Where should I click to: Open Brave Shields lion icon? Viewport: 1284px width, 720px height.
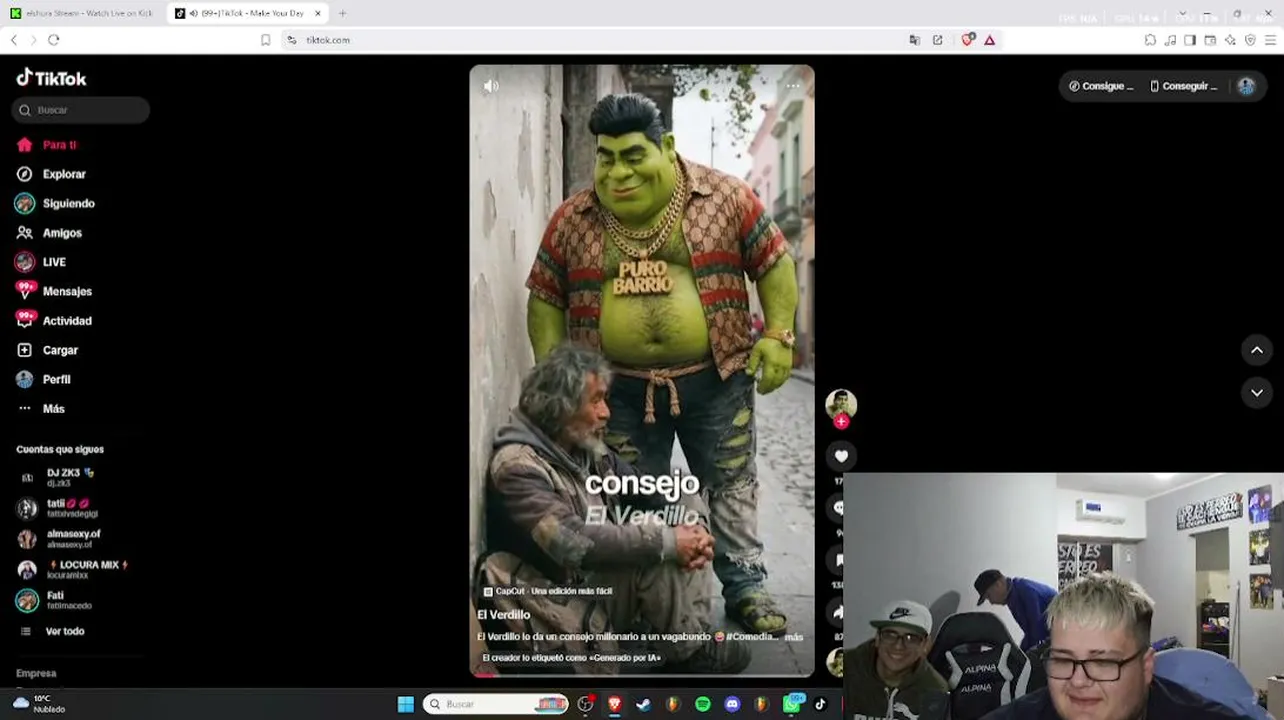pyautogui.click(x=967, y=40)
